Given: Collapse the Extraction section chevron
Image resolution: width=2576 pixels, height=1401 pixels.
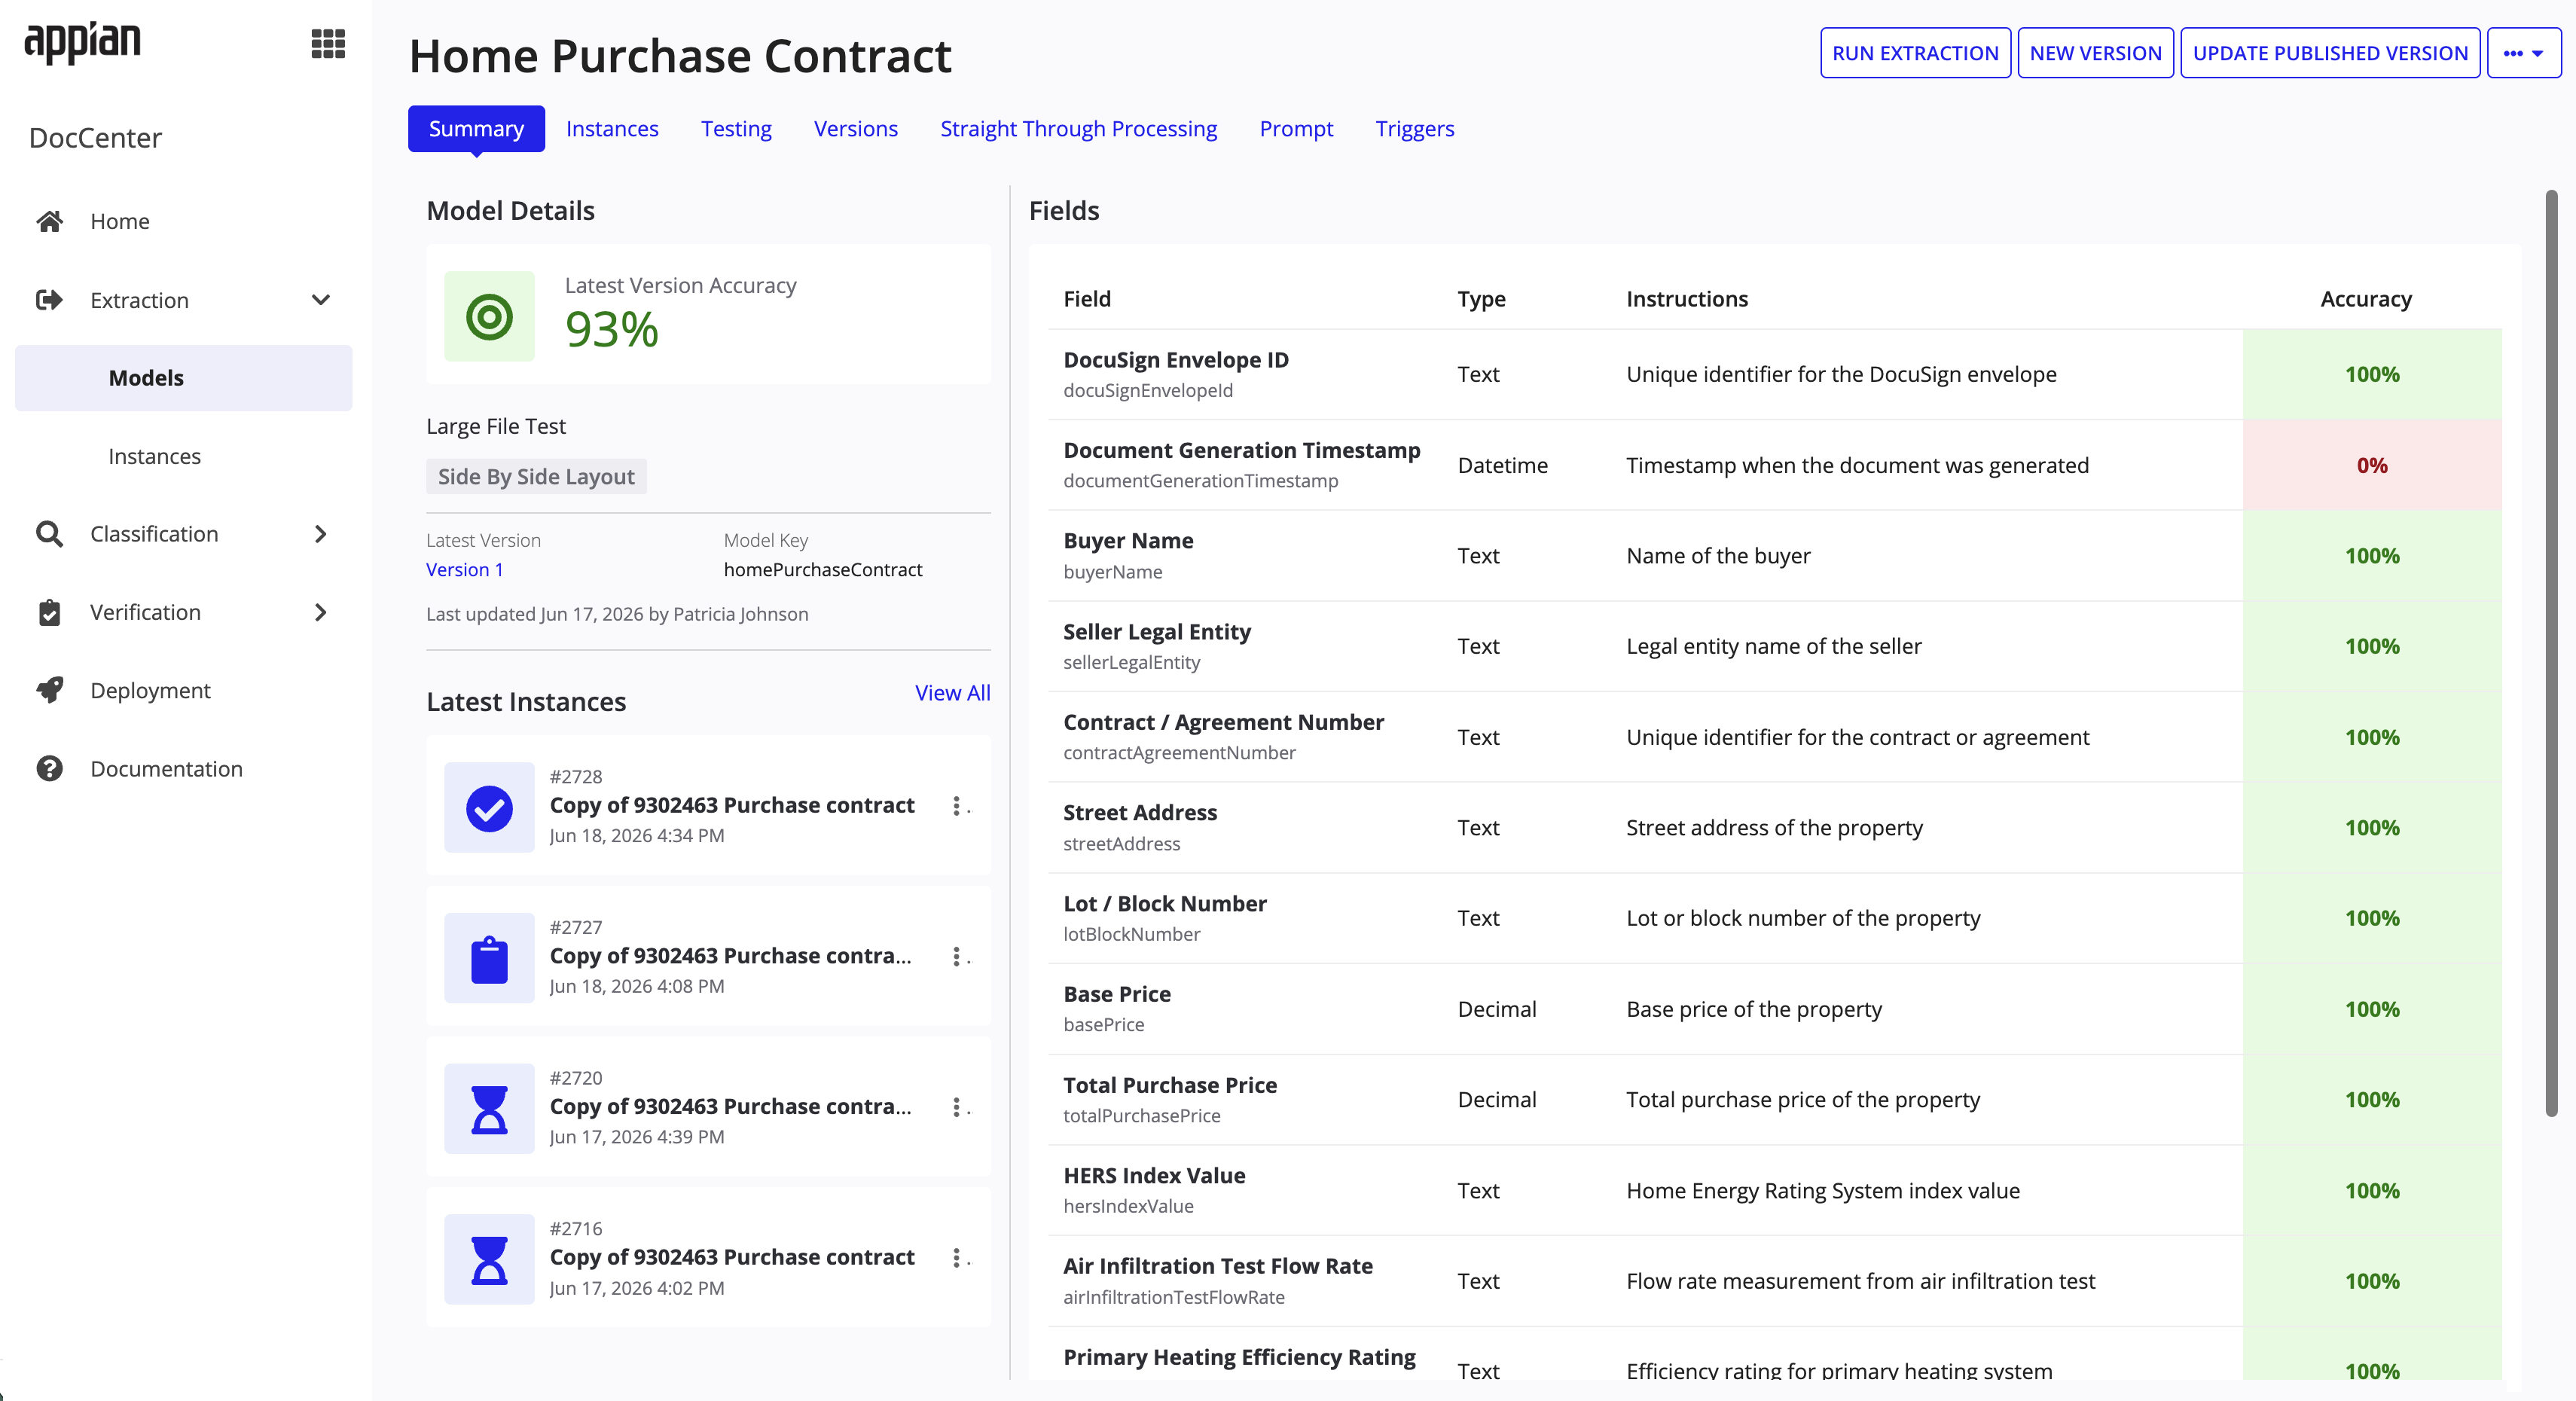Looking at the screenshot, I should tap(321, 300).
